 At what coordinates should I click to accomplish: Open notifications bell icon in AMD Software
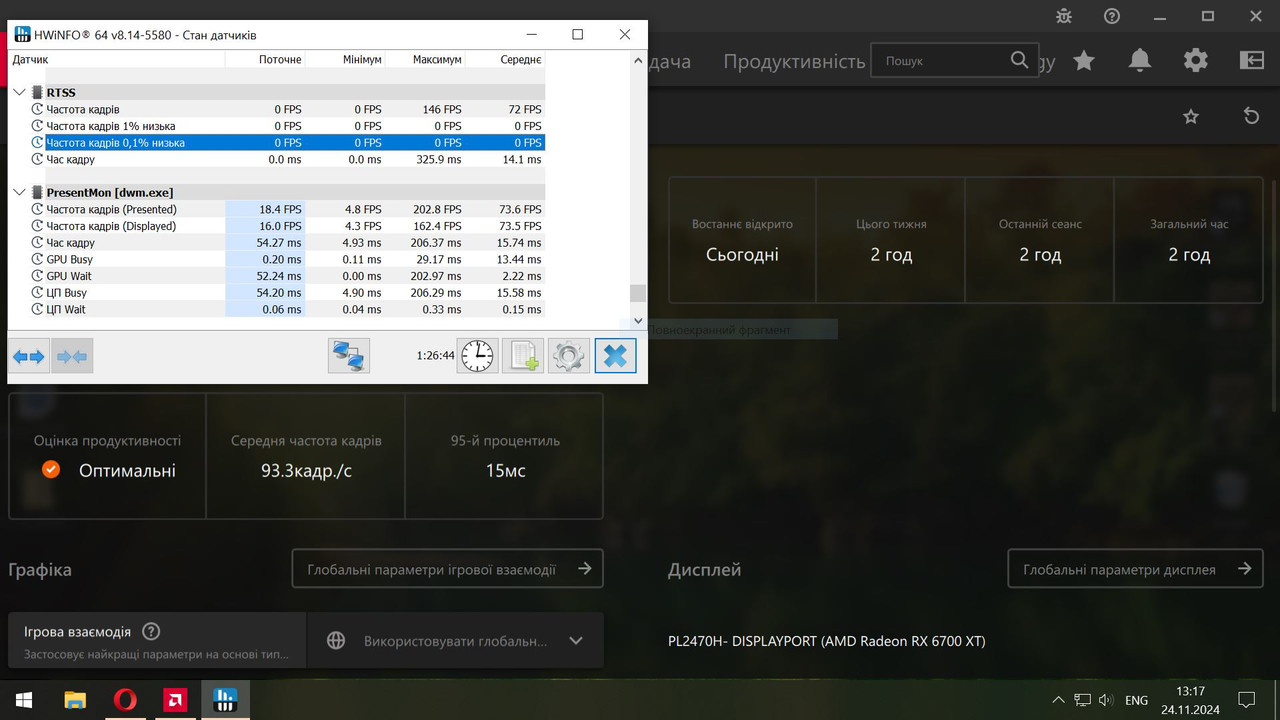click(1140, 61)
